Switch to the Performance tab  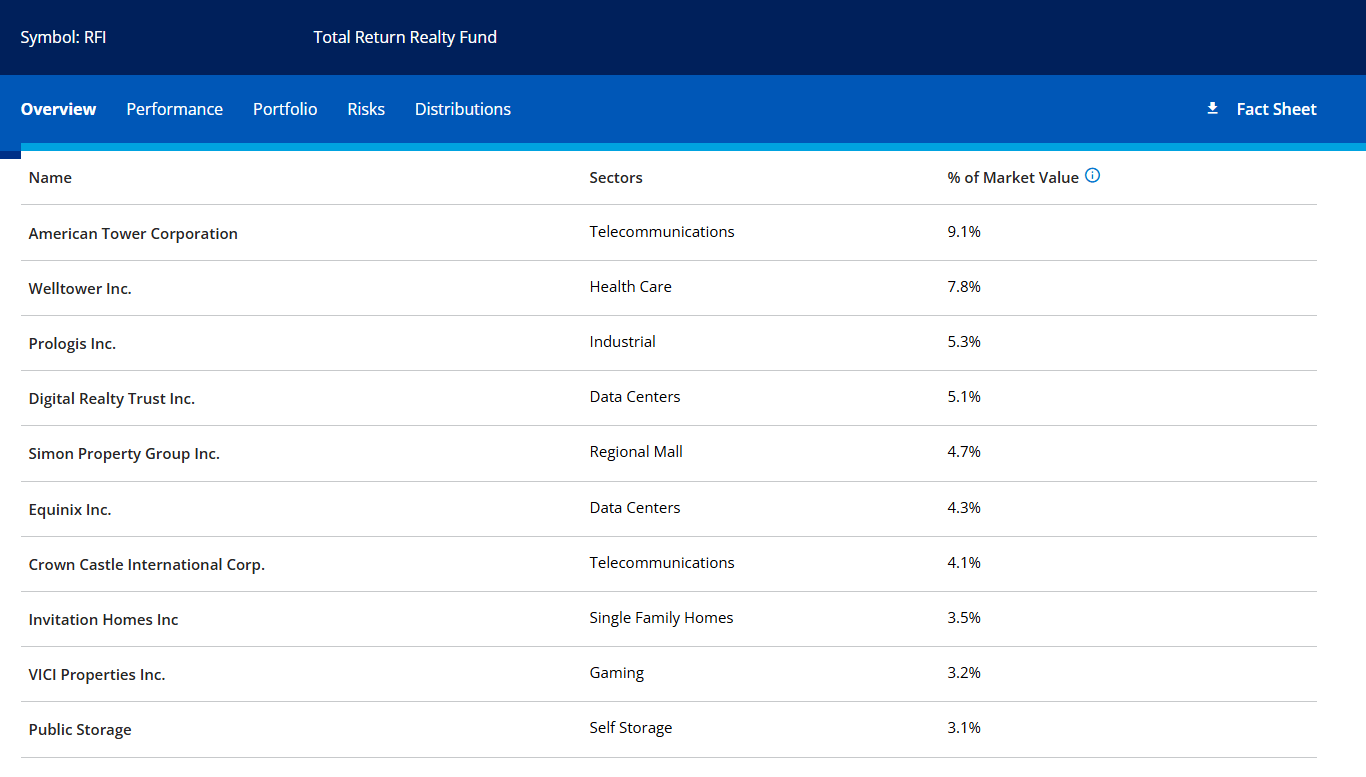(174, 109)
